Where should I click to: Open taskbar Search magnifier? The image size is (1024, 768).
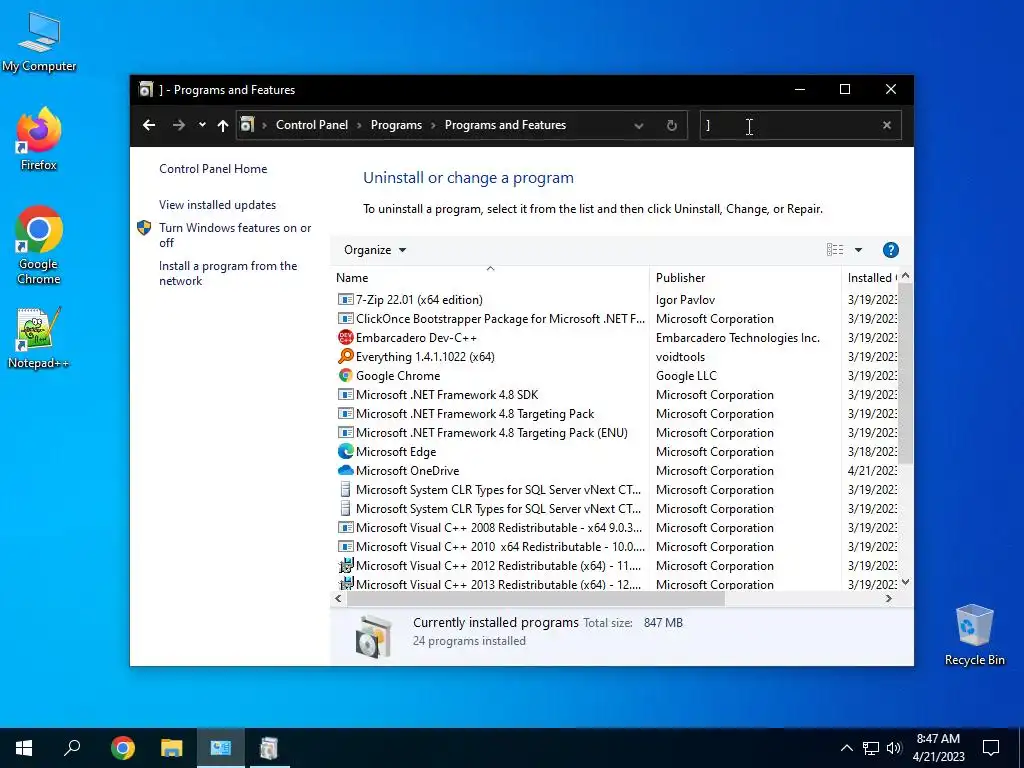(x=72, y=748)
